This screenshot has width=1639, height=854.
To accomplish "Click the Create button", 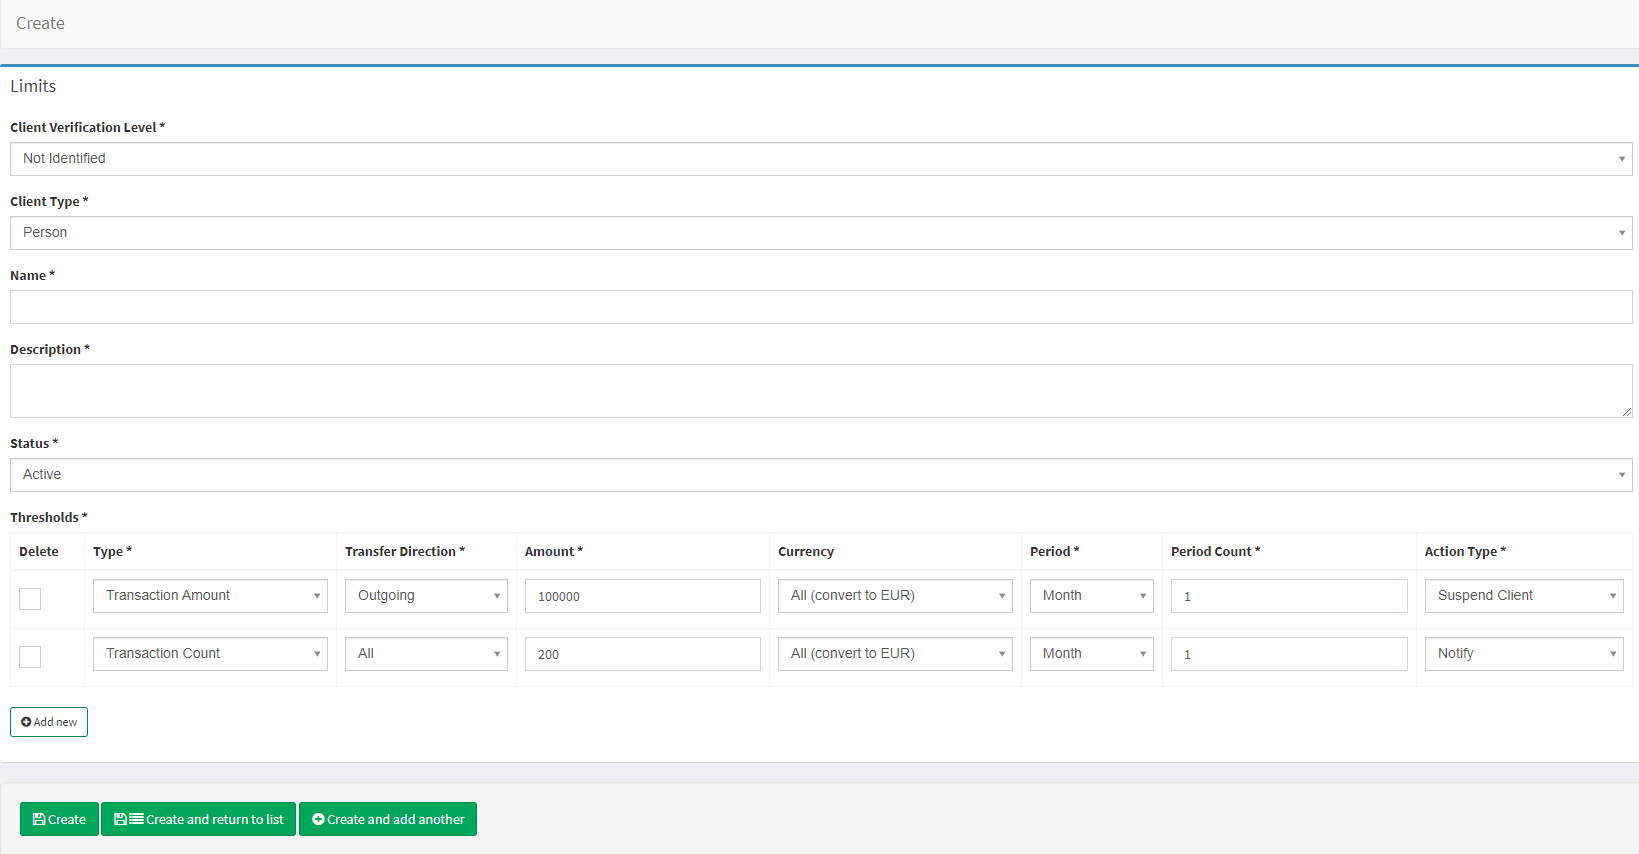I will 59,819.
